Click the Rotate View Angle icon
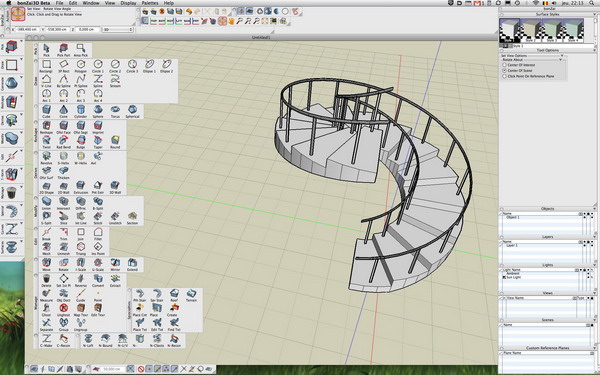Viewport: 600px width, 375px height. [x=18, y=14]
